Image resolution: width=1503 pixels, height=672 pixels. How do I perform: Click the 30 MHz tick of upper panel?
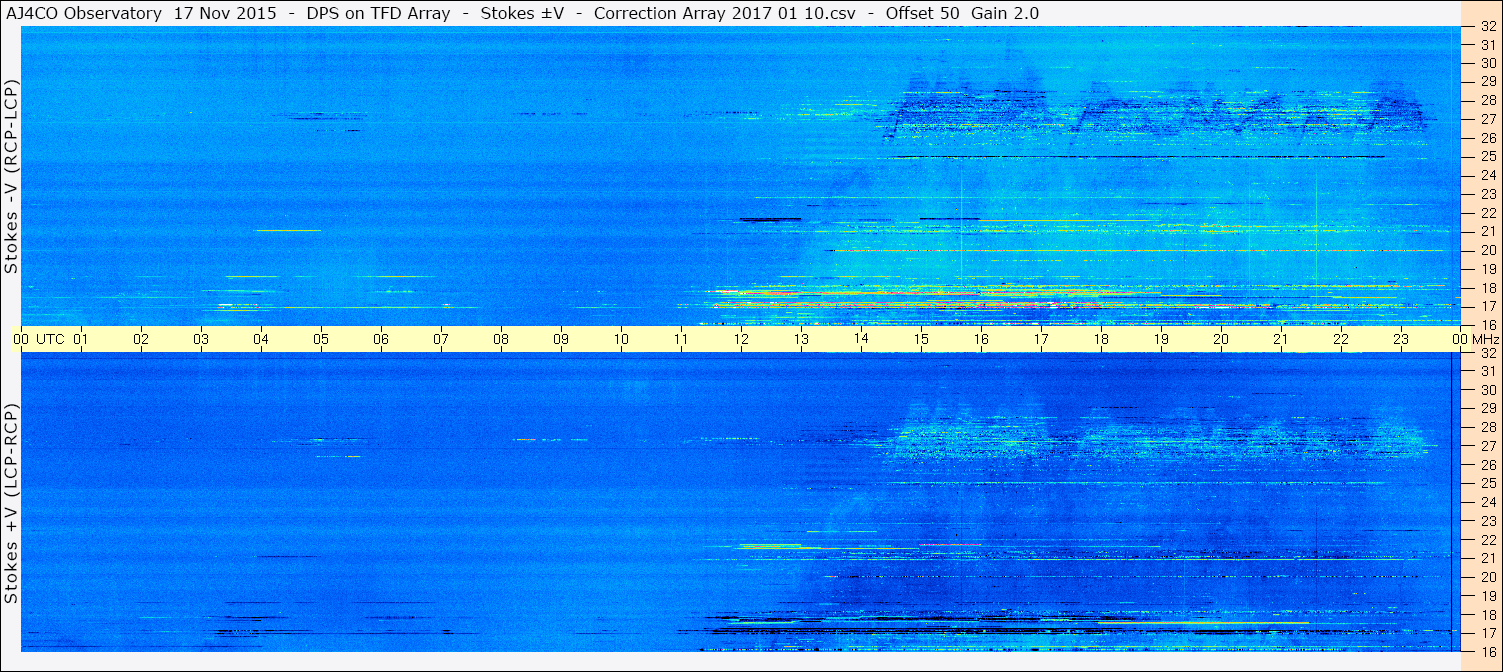pyautogui.click(x=1488, y=63)
